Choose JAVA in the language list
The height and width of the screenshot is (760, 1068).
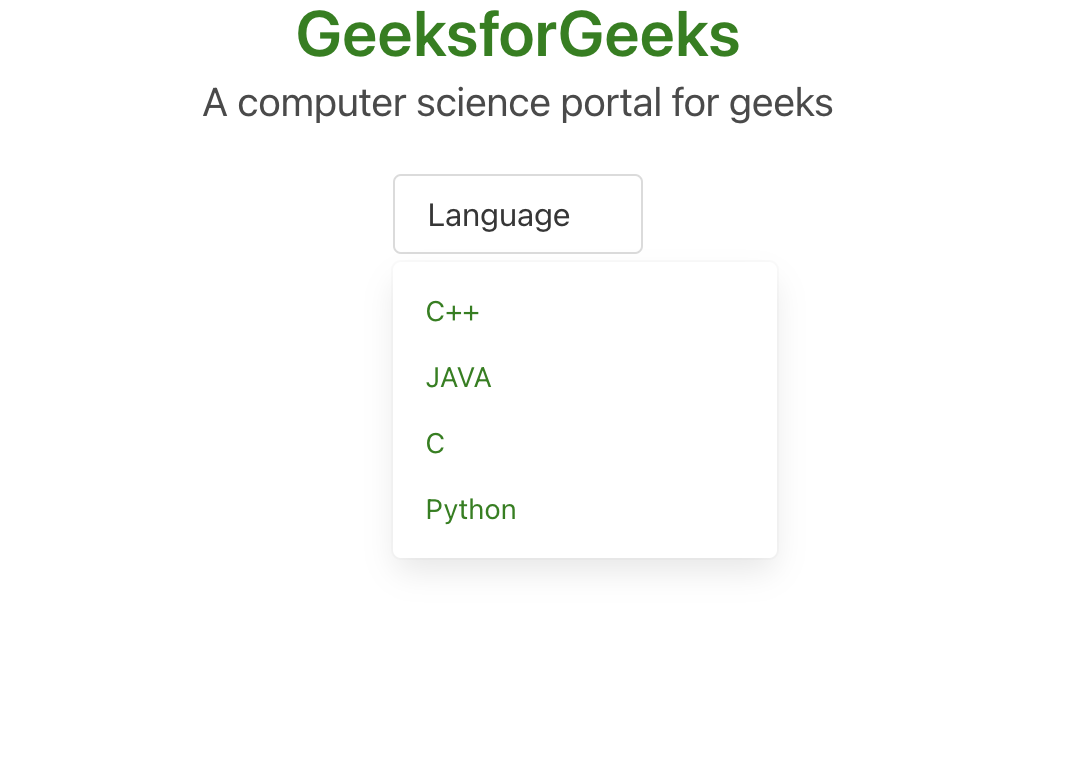pyautogui.click(x=459, y=378)
